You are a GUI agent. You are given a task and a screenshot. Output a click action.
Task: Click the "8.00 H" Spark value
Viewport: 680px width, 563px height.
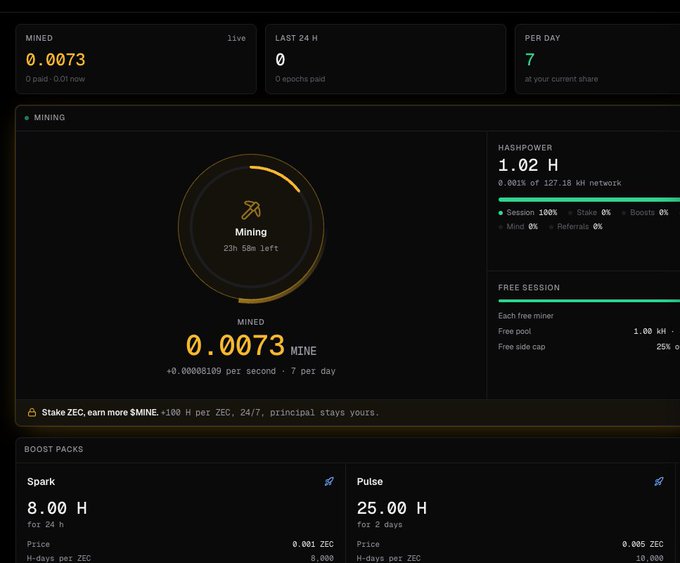[x=57, y=508]
